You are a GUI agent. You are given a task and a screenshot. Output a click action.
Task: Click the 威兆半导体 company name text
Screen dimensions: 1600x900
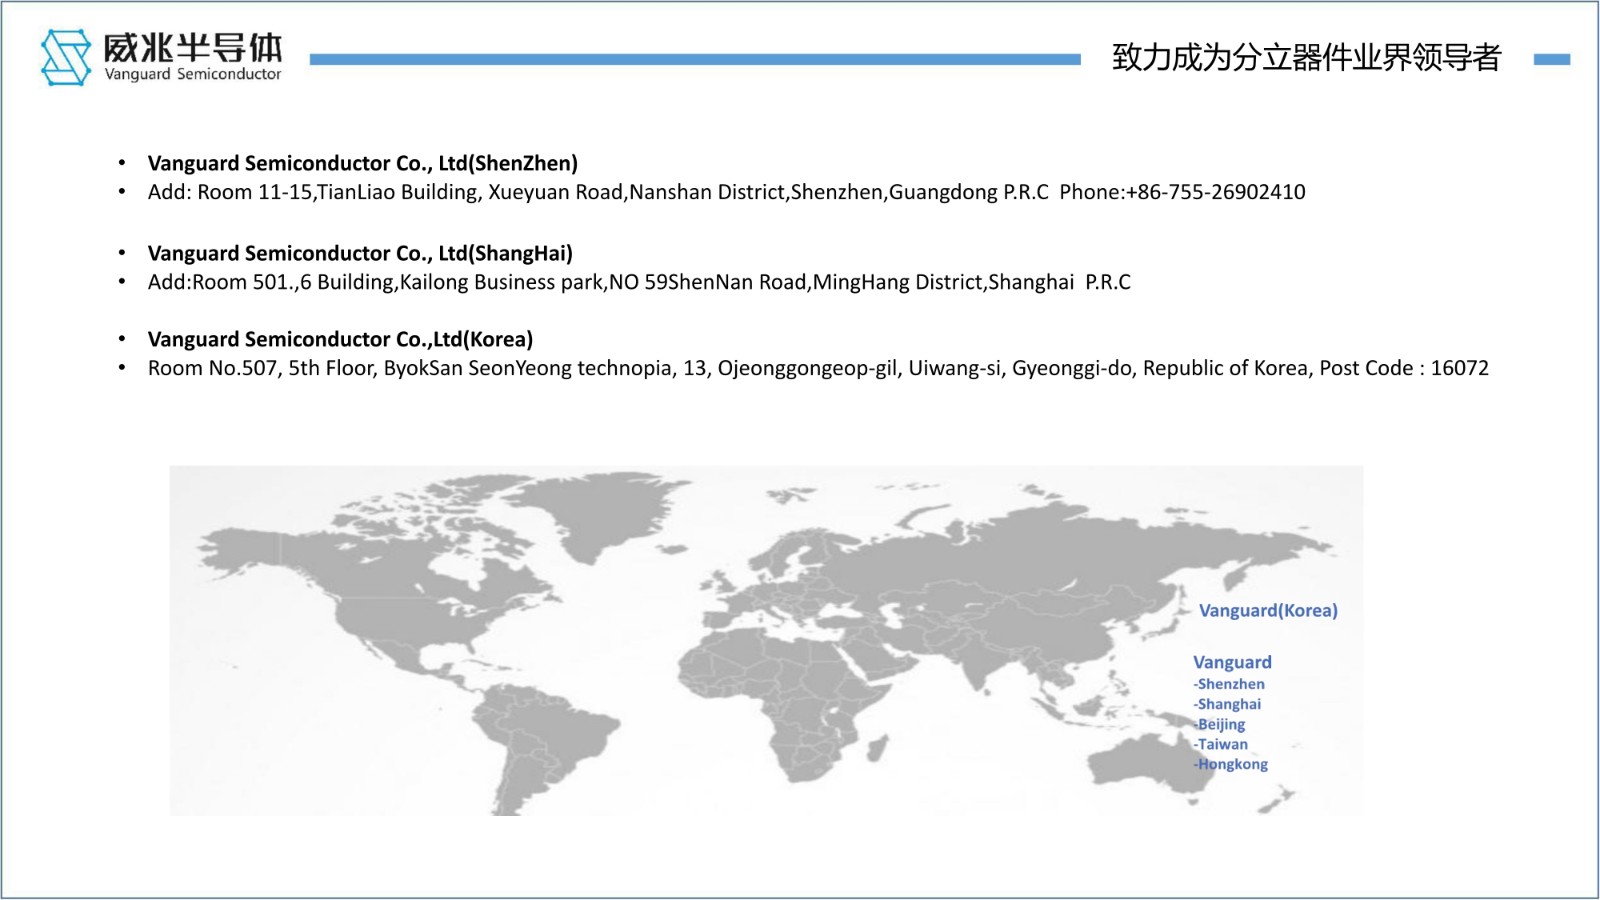193,48
